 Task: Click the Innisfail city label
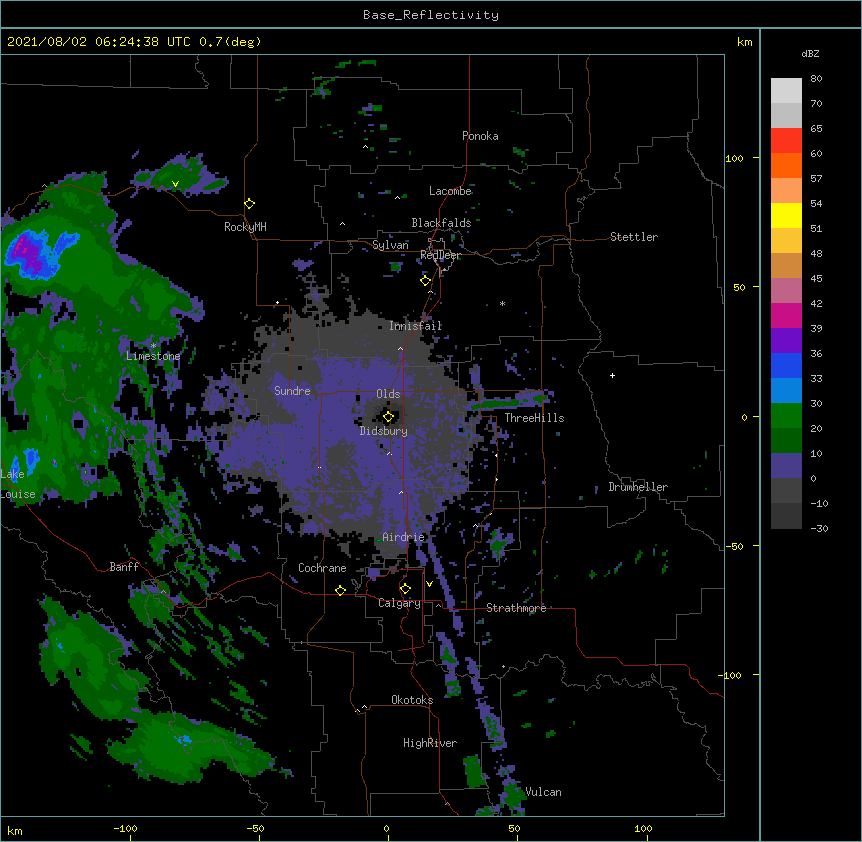click(415, 326)
